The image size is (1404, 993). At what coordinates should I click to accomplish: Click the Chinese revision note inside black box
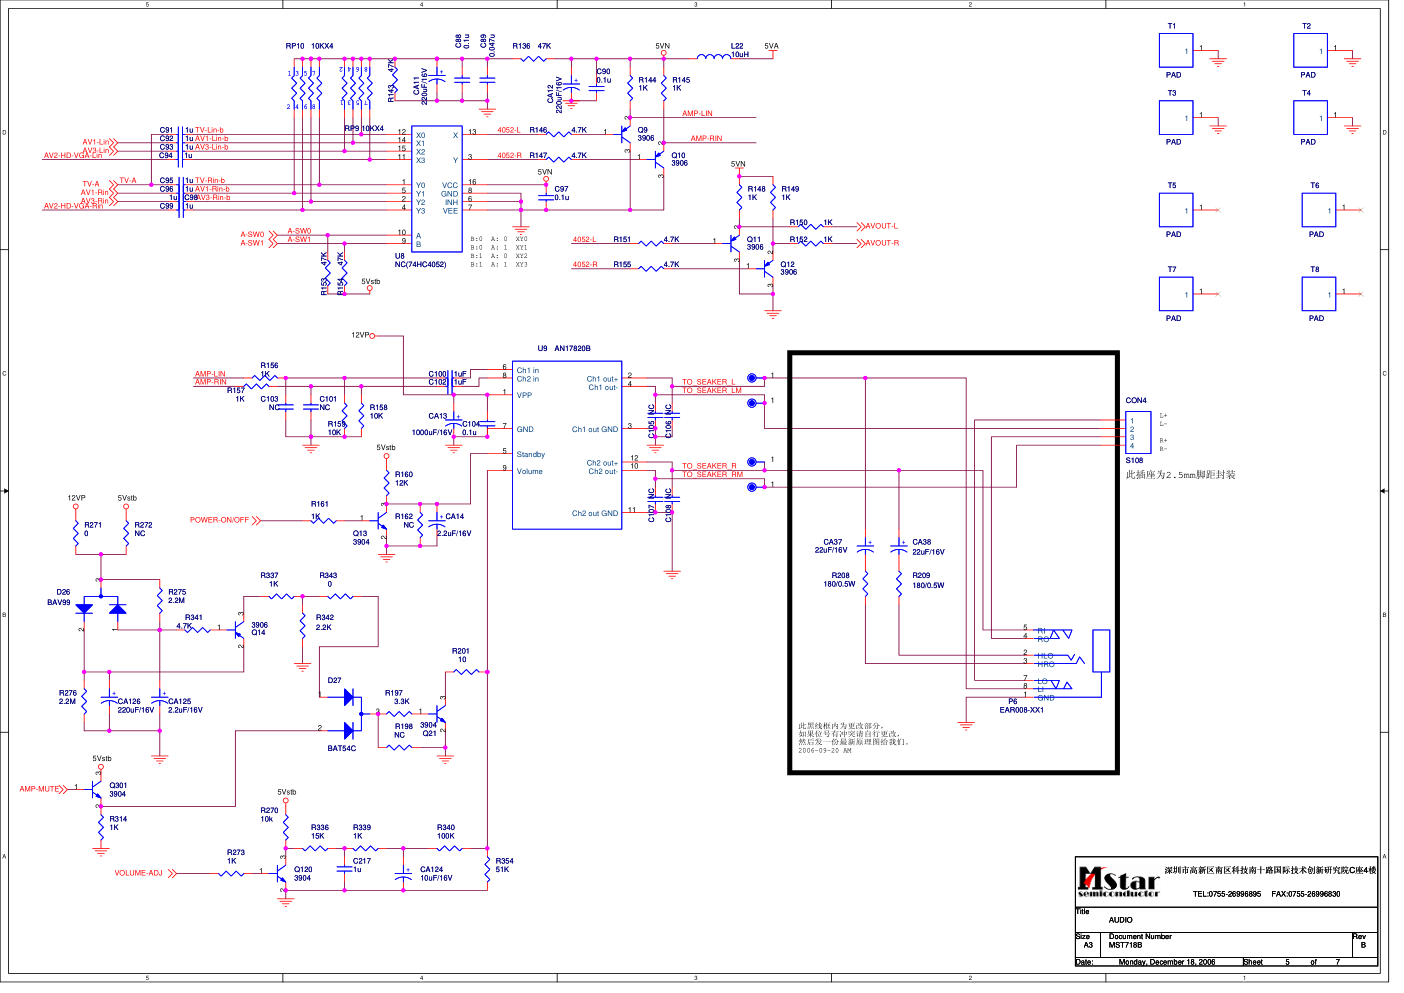click(854, 738)
